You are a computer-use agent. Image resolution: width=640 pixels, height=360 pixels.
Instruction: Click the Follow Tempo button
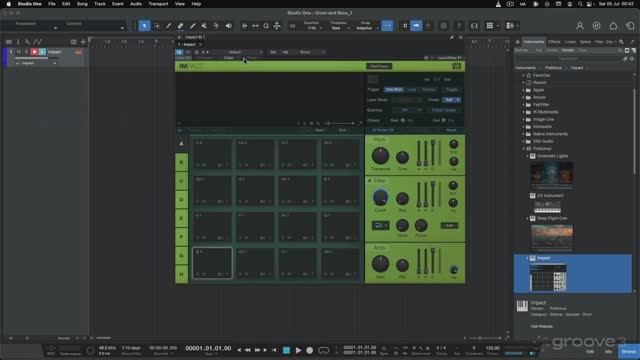pyautogui.click(x=444, y=110)
